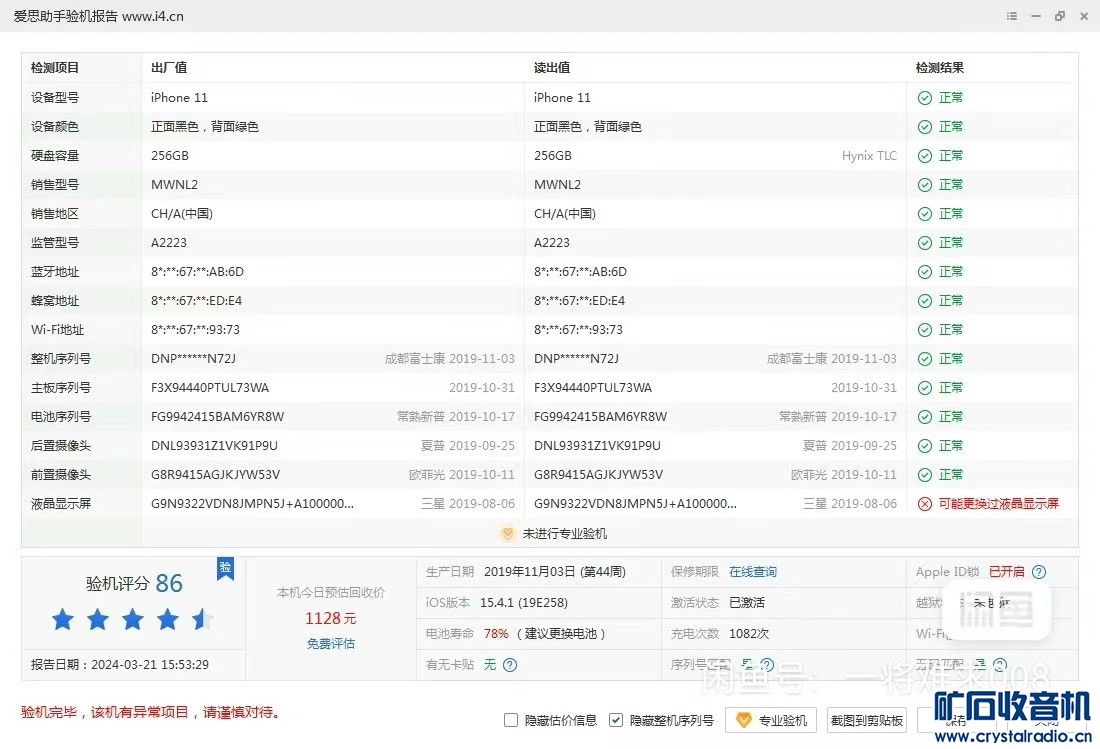Click the green check icon for 硬盘容量 row
This screenshot has height=749, width=1100.
pyautogui.click(x=925, y=156)
